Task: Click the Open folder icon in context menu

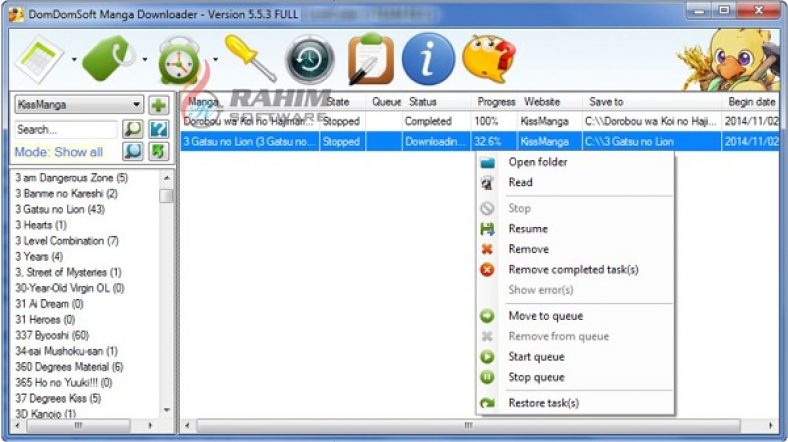Action: (x=487, y=163)
